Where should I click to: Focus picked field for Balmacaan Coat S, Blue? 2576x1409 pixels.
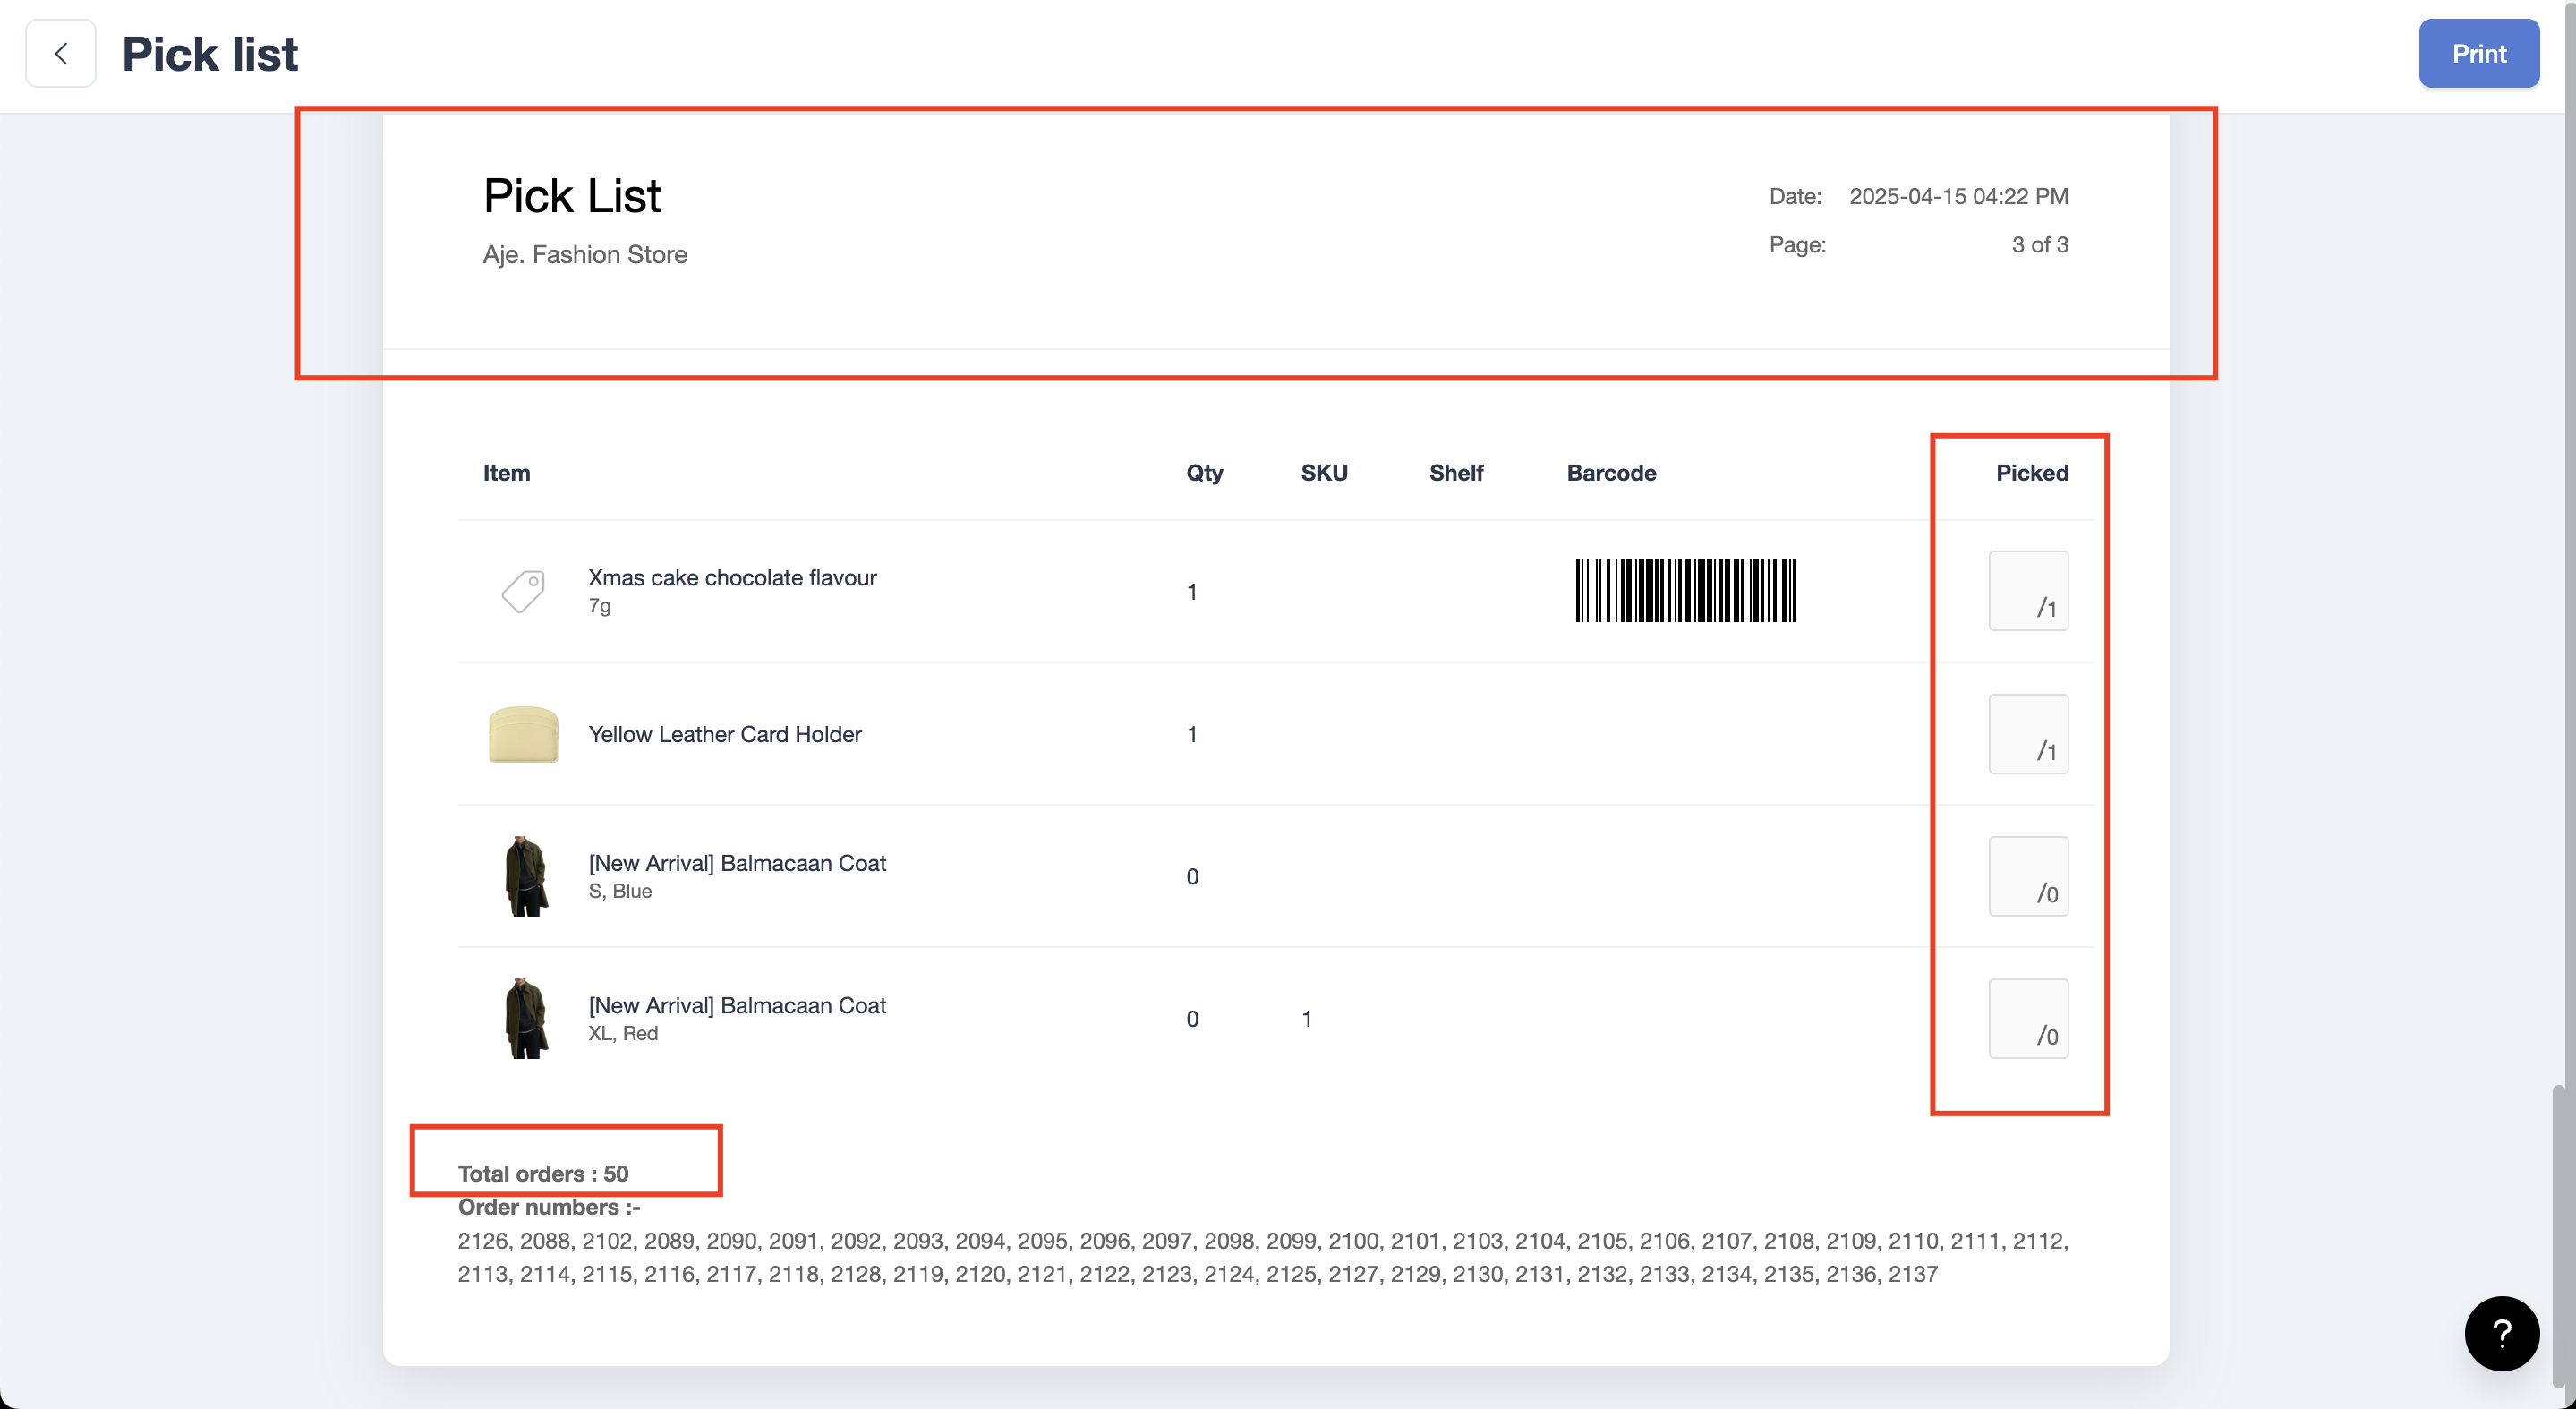click(2028, 876)
